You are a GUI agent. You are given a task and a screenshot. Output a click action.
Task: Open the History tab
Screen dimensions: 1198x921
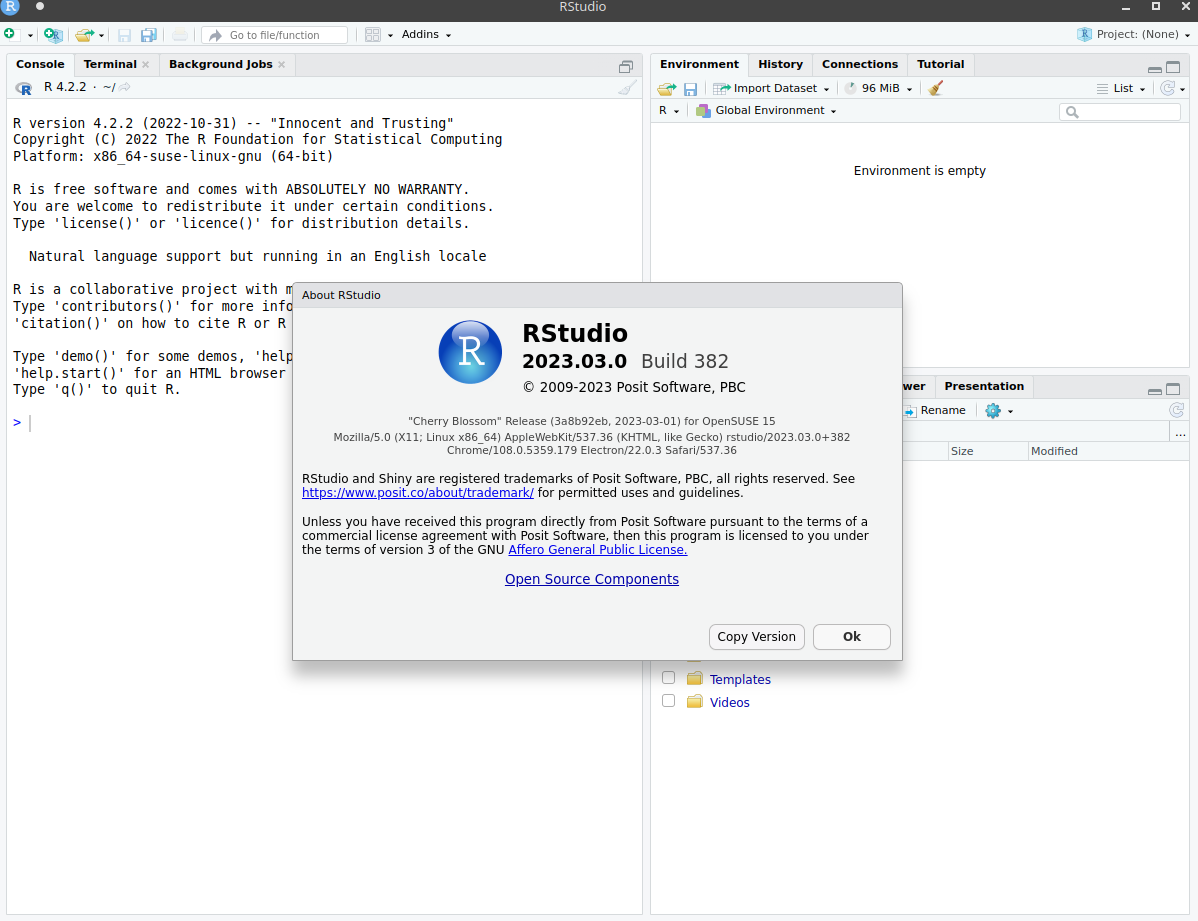[x=780, y=64]
